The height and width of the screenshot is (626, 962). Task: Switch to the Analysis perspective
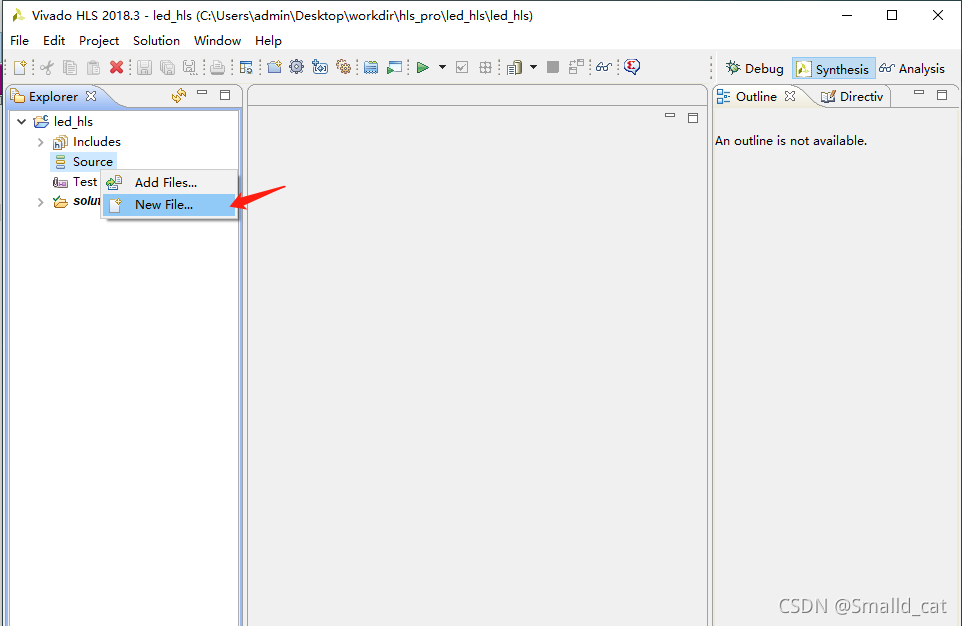coord(912,68)
